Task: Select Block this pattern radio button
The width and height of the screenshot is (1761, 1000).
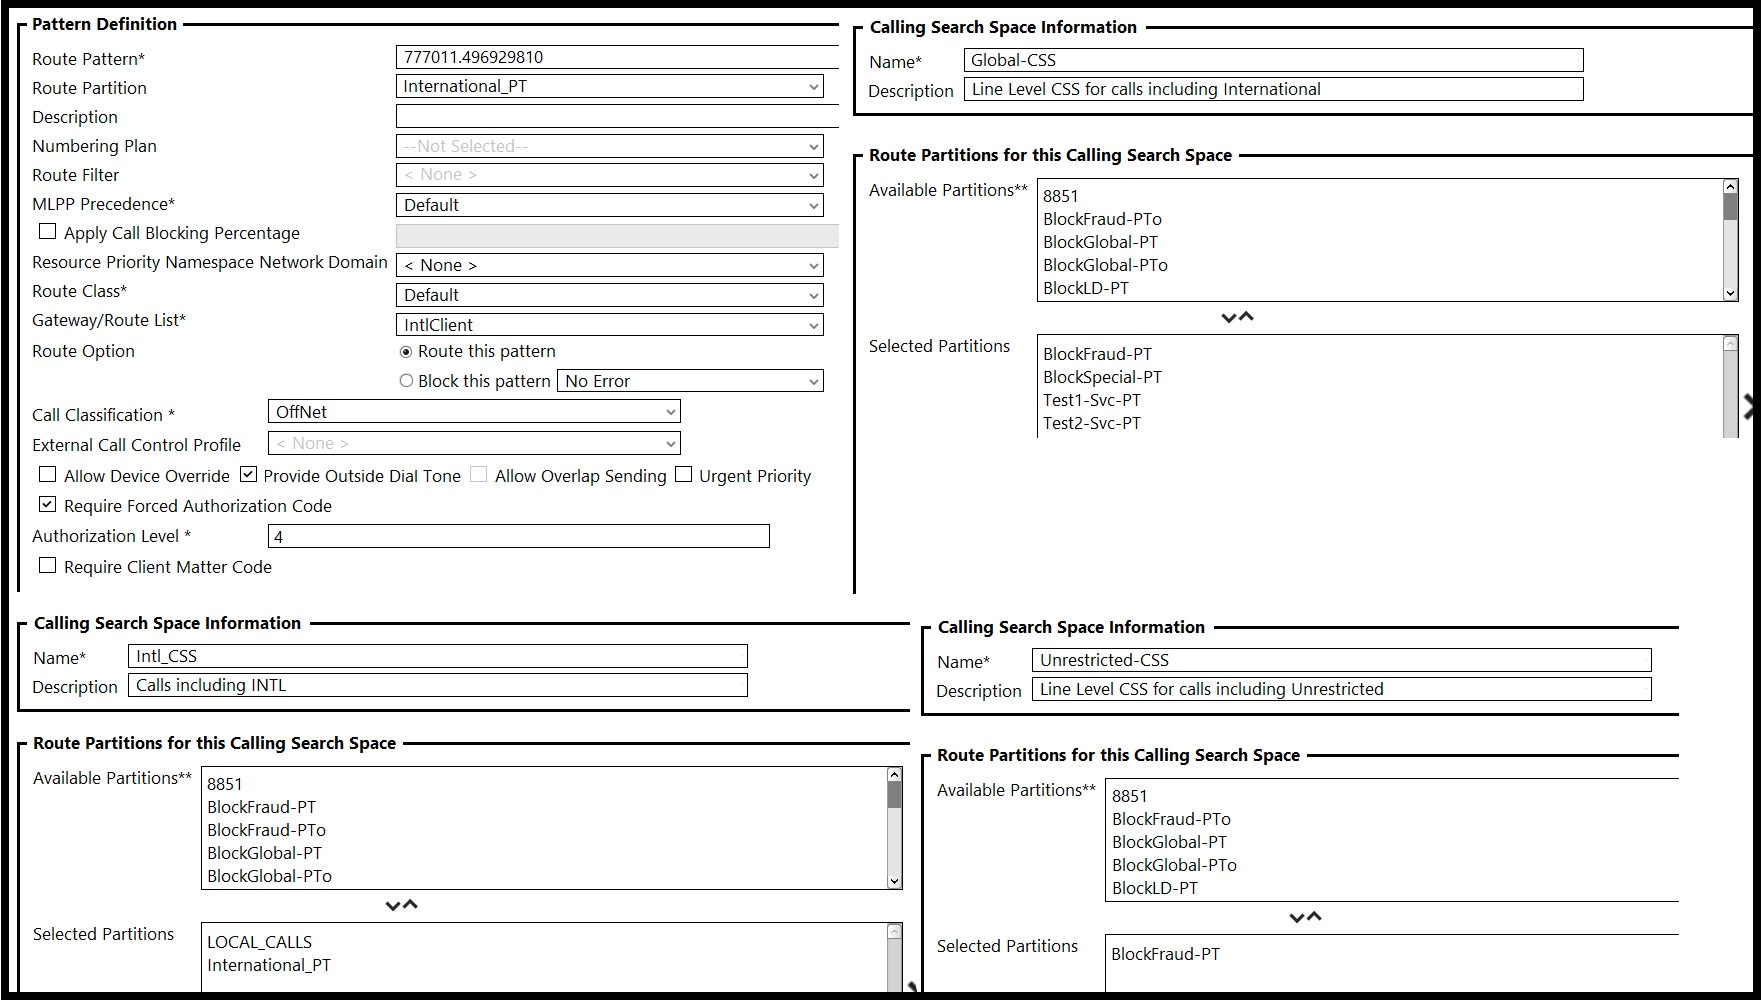Action: pyautogui.click(x=406, y=381)
